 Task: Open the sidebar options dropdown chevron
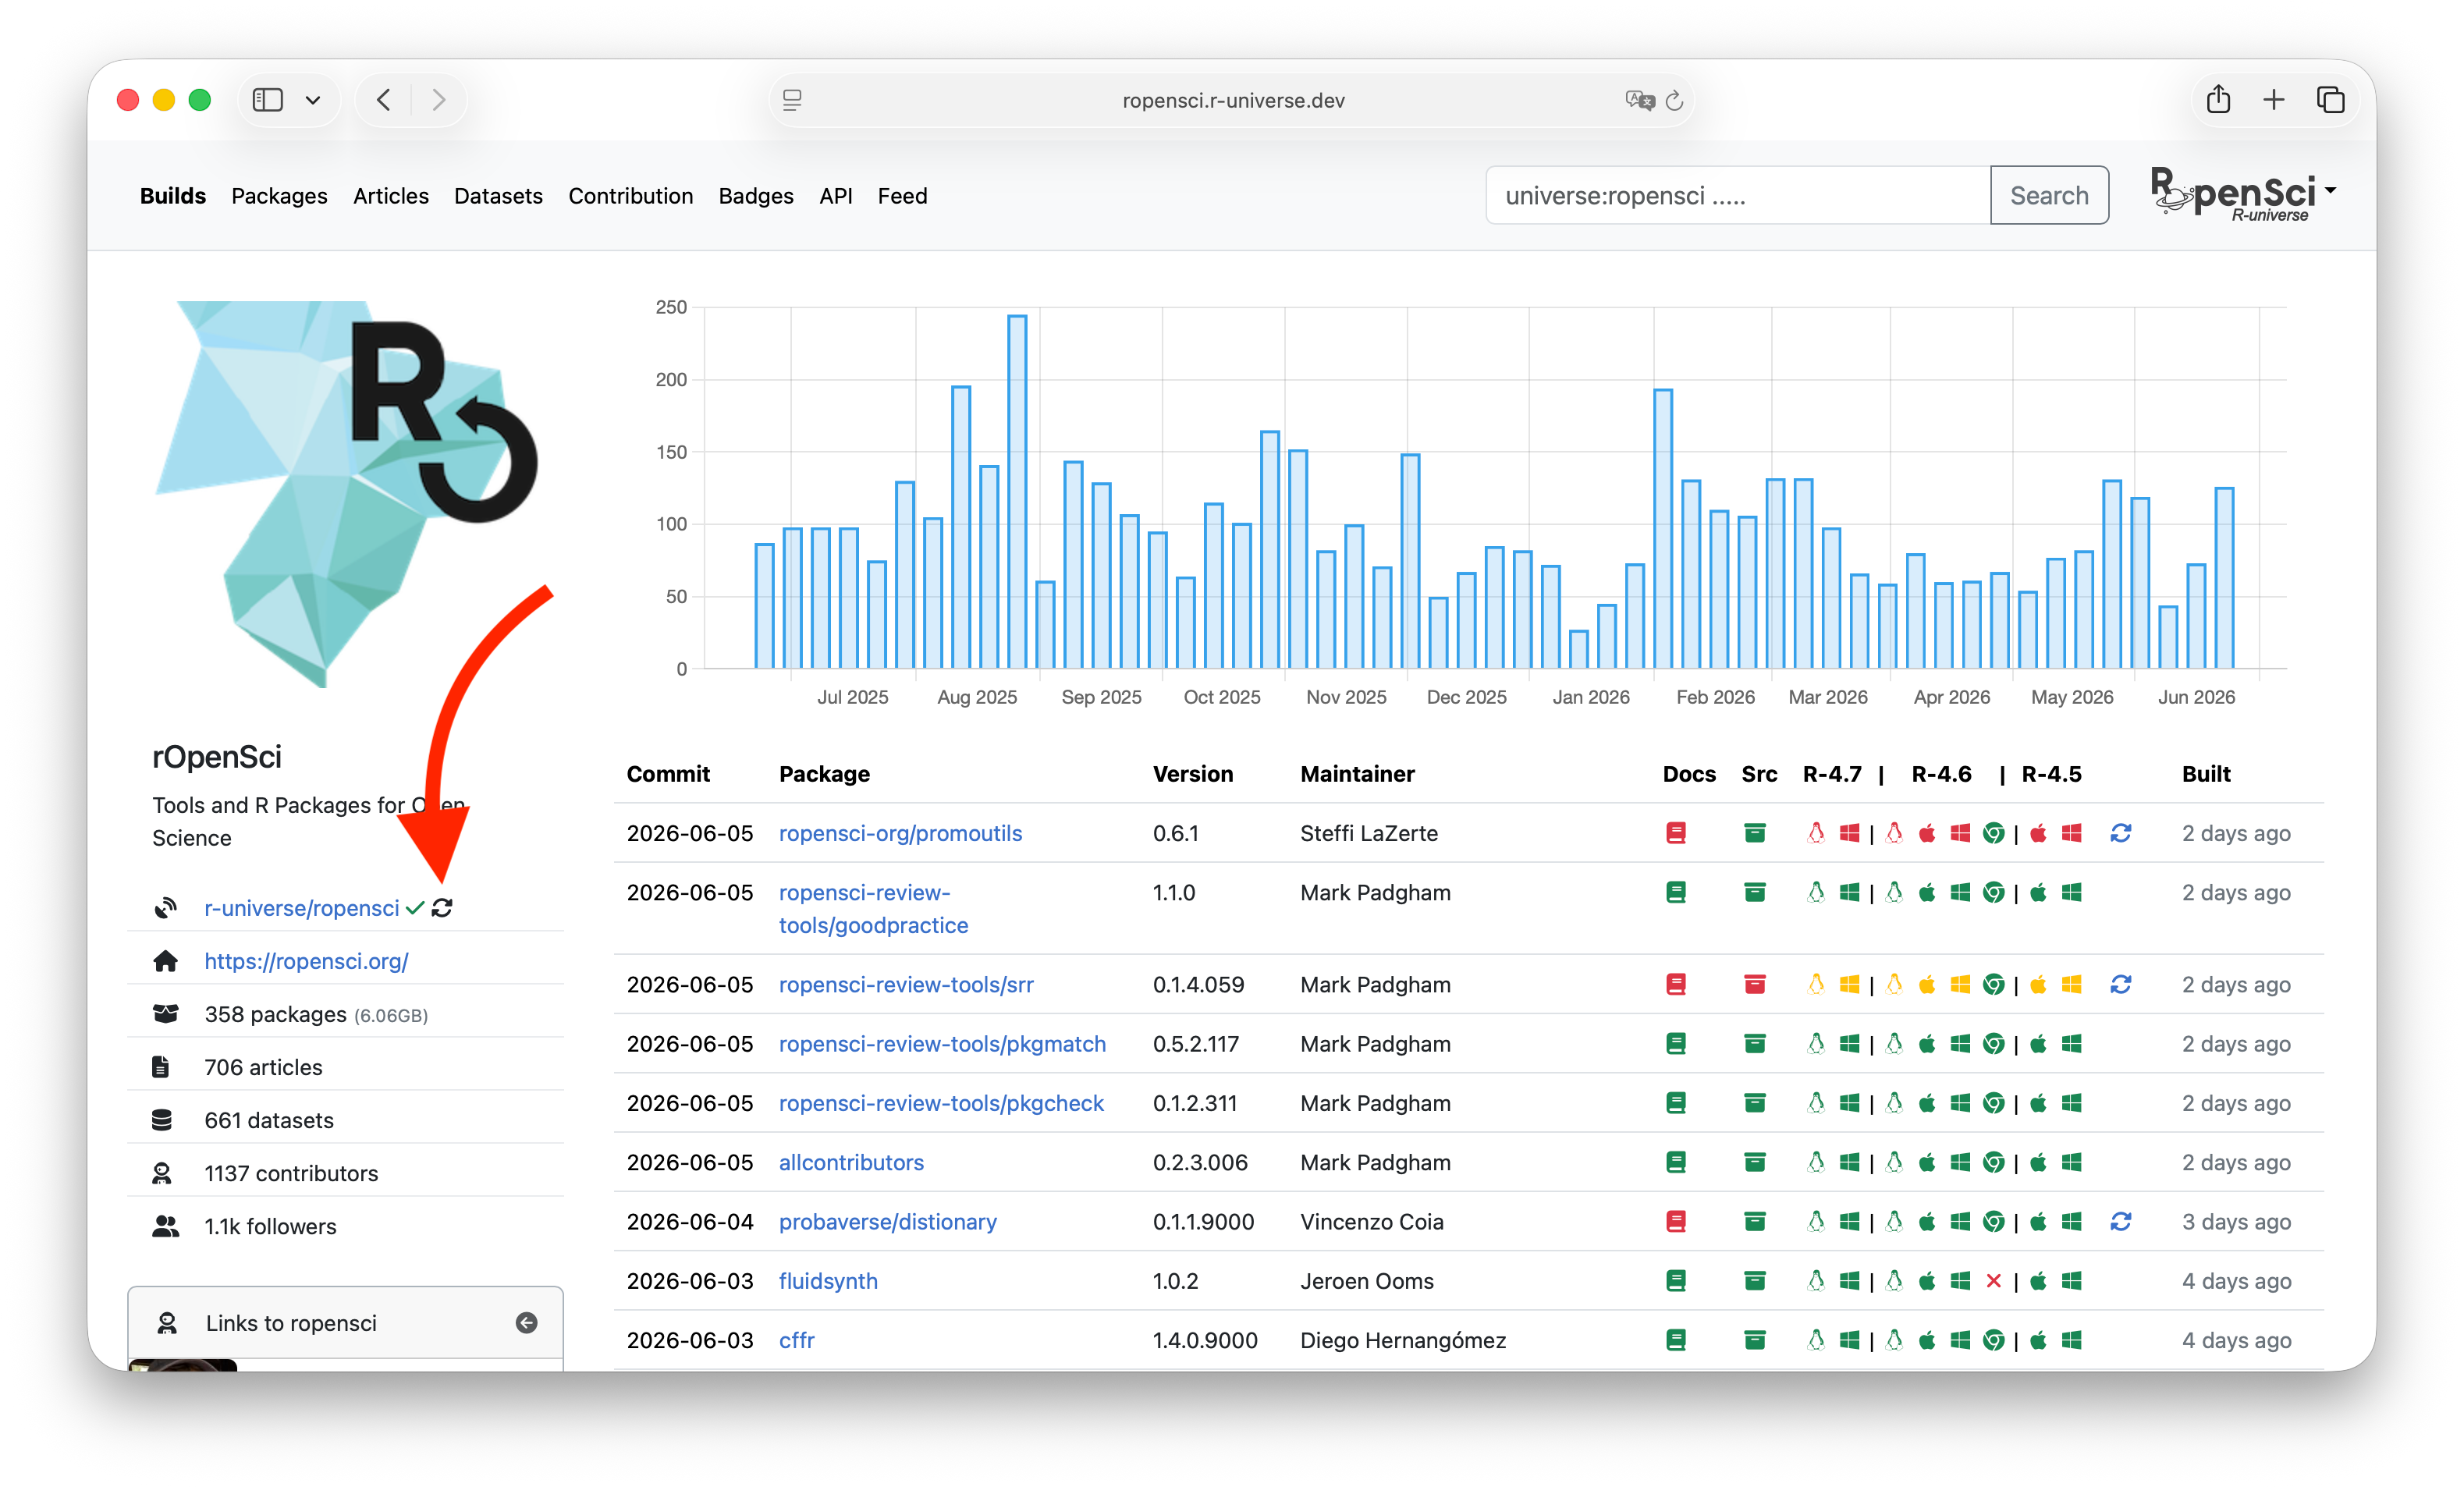point(313,100)
